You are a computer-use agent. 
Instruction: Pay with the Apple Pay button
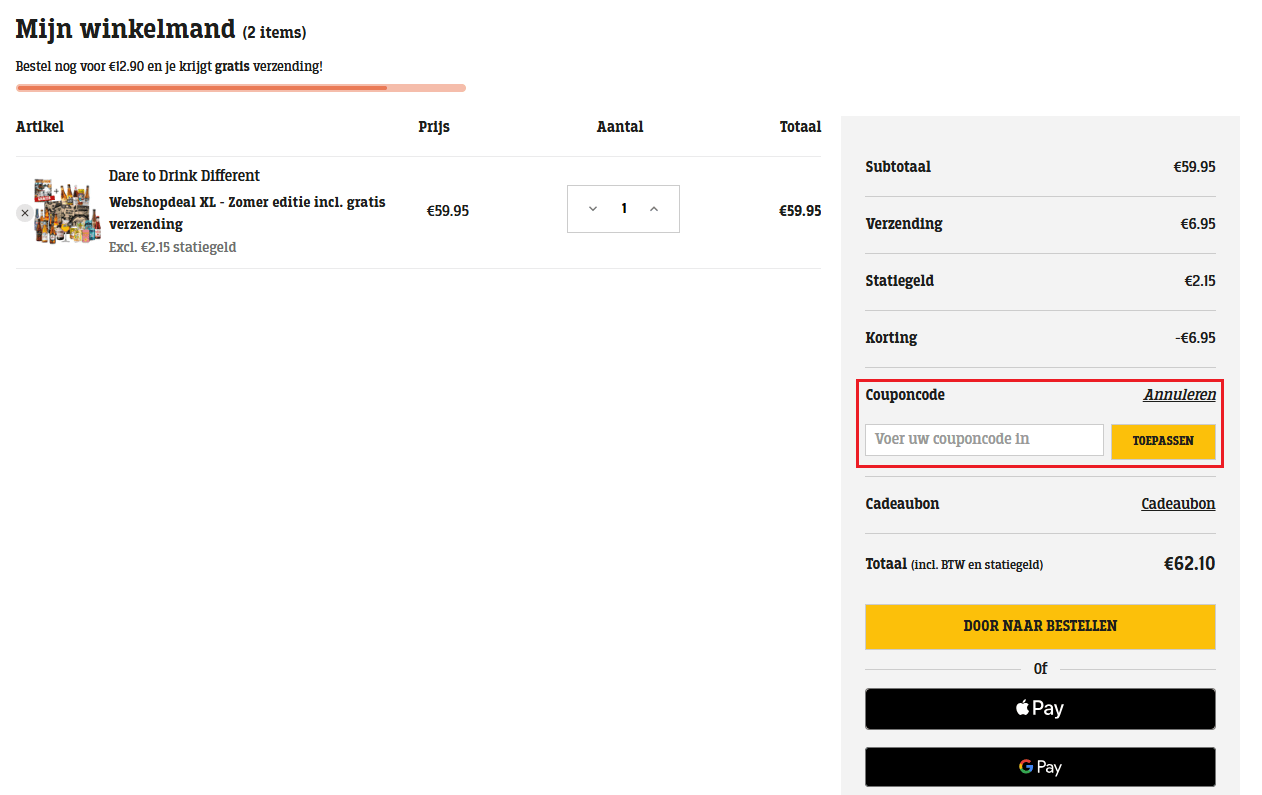pos(1040,709)
